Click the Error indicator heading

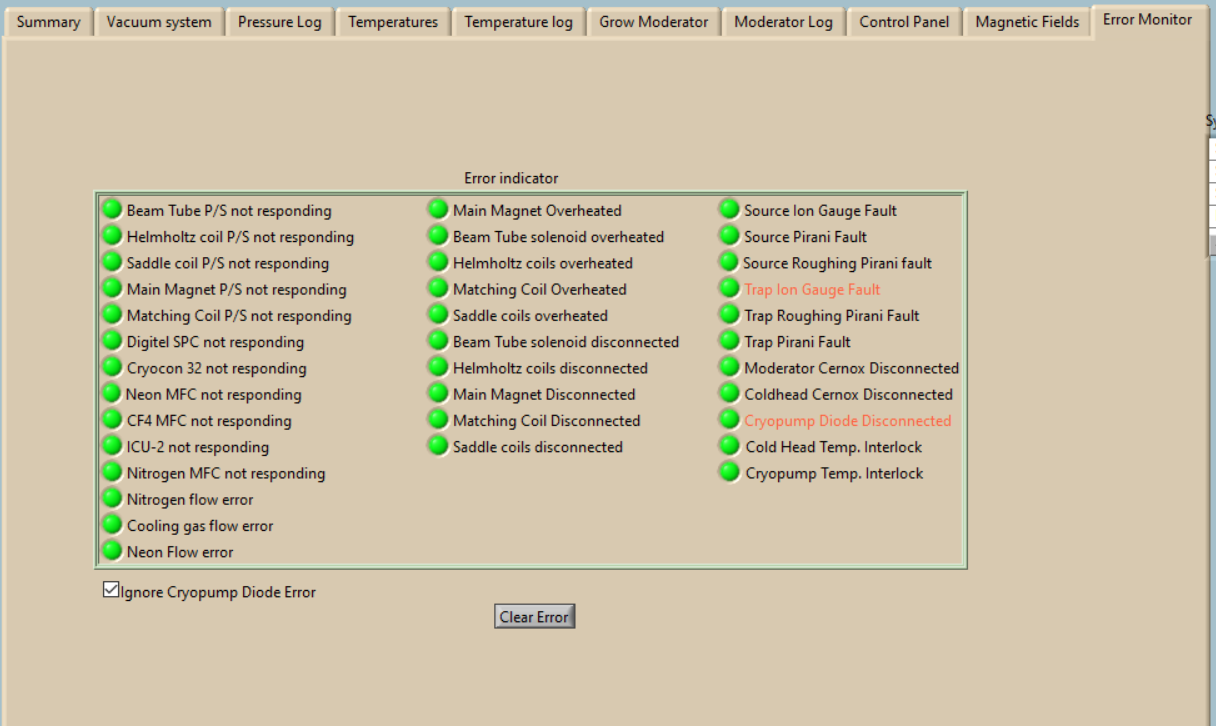pos(511,178)
